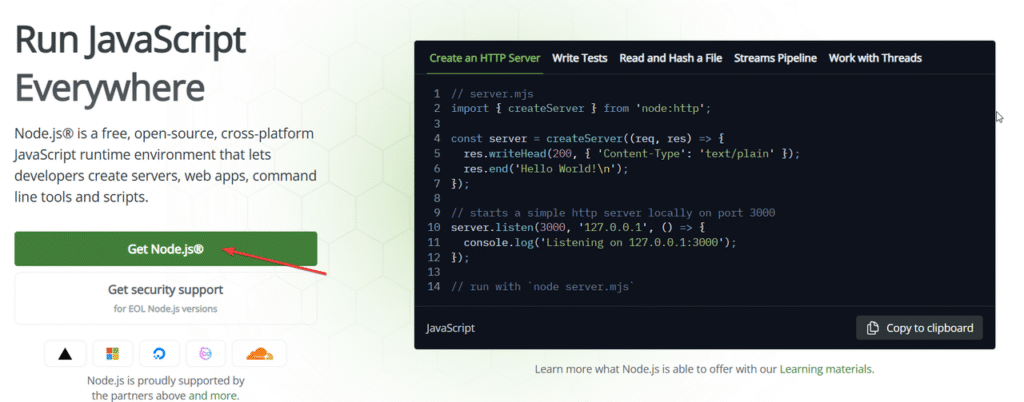Click the Cloudflare orange cloud logo
The width and height of the screenshot is (1024, 402).
tap(259, 354)
